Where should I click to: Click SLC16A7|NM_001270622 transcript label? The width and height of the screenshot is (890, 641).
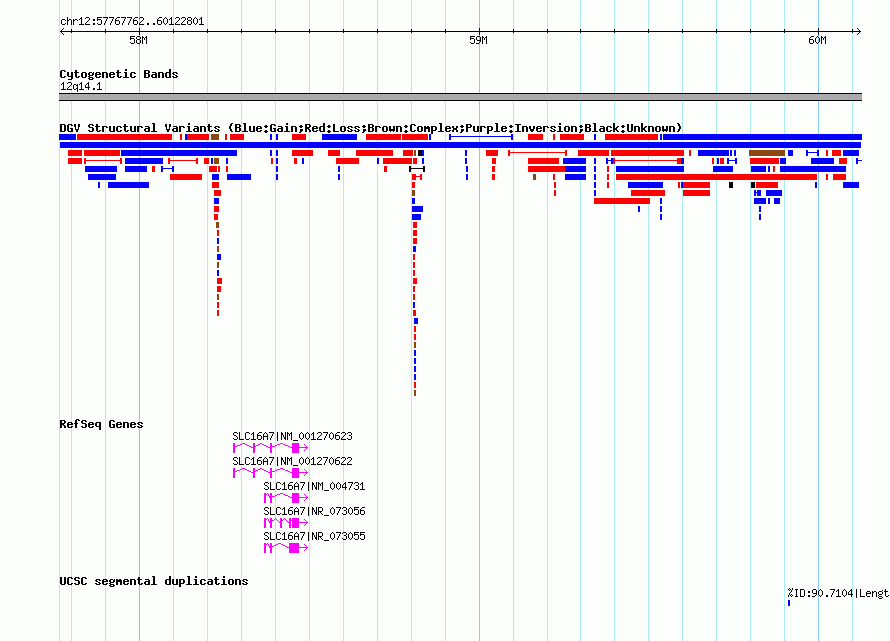[x=292, y=461]
